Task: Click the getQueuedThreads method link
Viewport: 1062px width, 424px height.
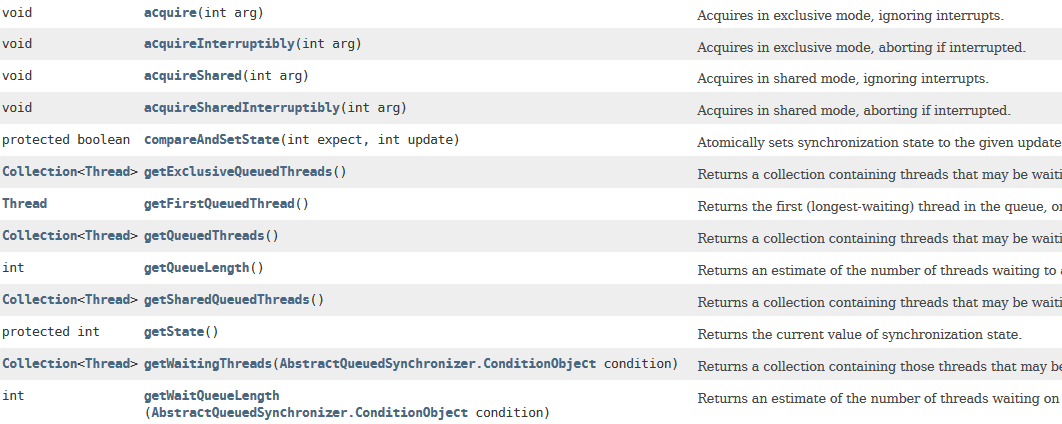Action: pos(204,236)
